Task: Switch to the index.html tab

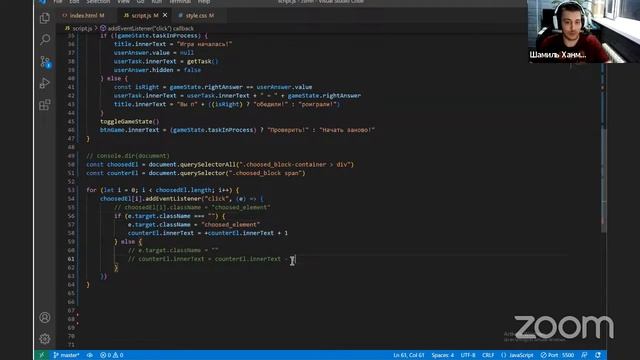Action: tap(83, 16)
